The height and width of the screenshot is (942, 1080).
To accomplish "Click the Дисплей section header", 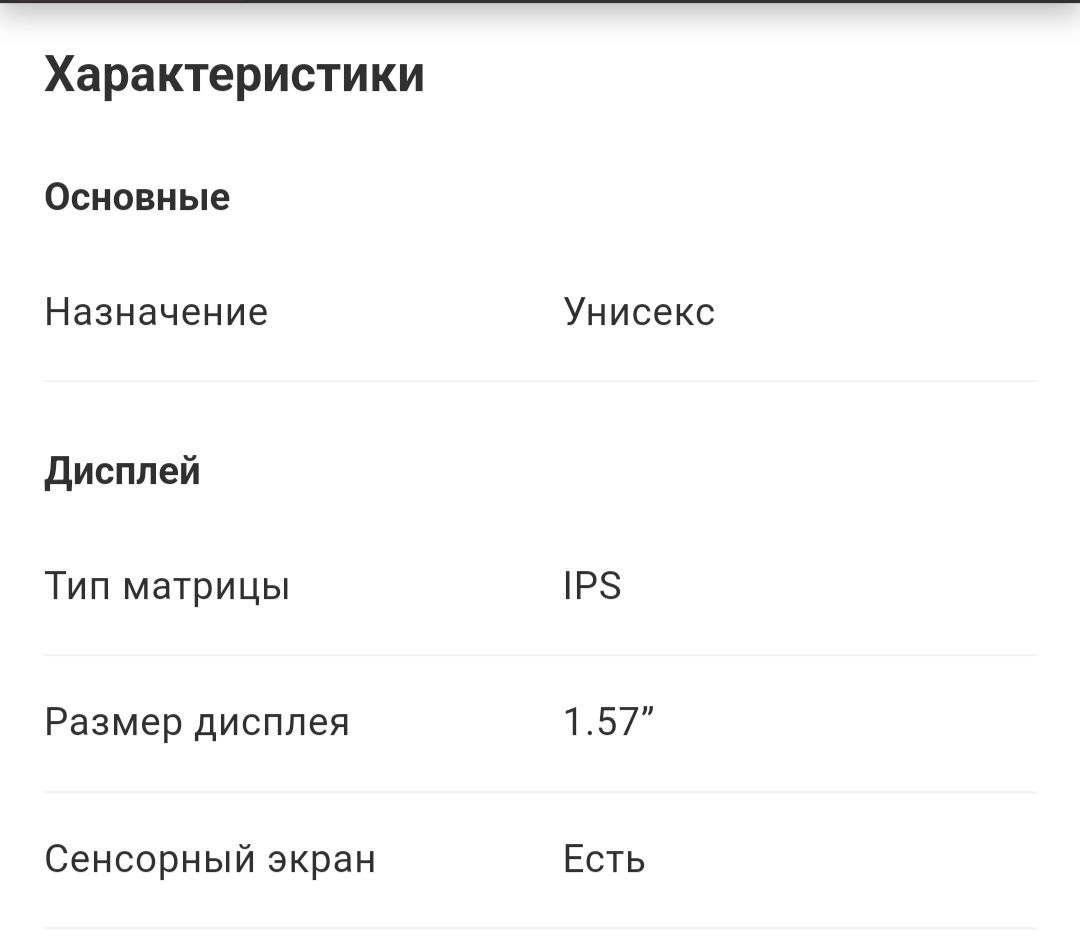I will pos(123,472).
